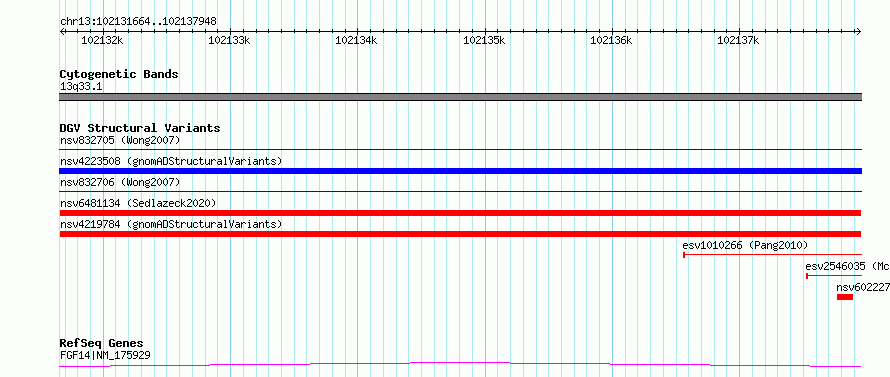Click the 102132k ruler tick label

(x=102, y=40)
